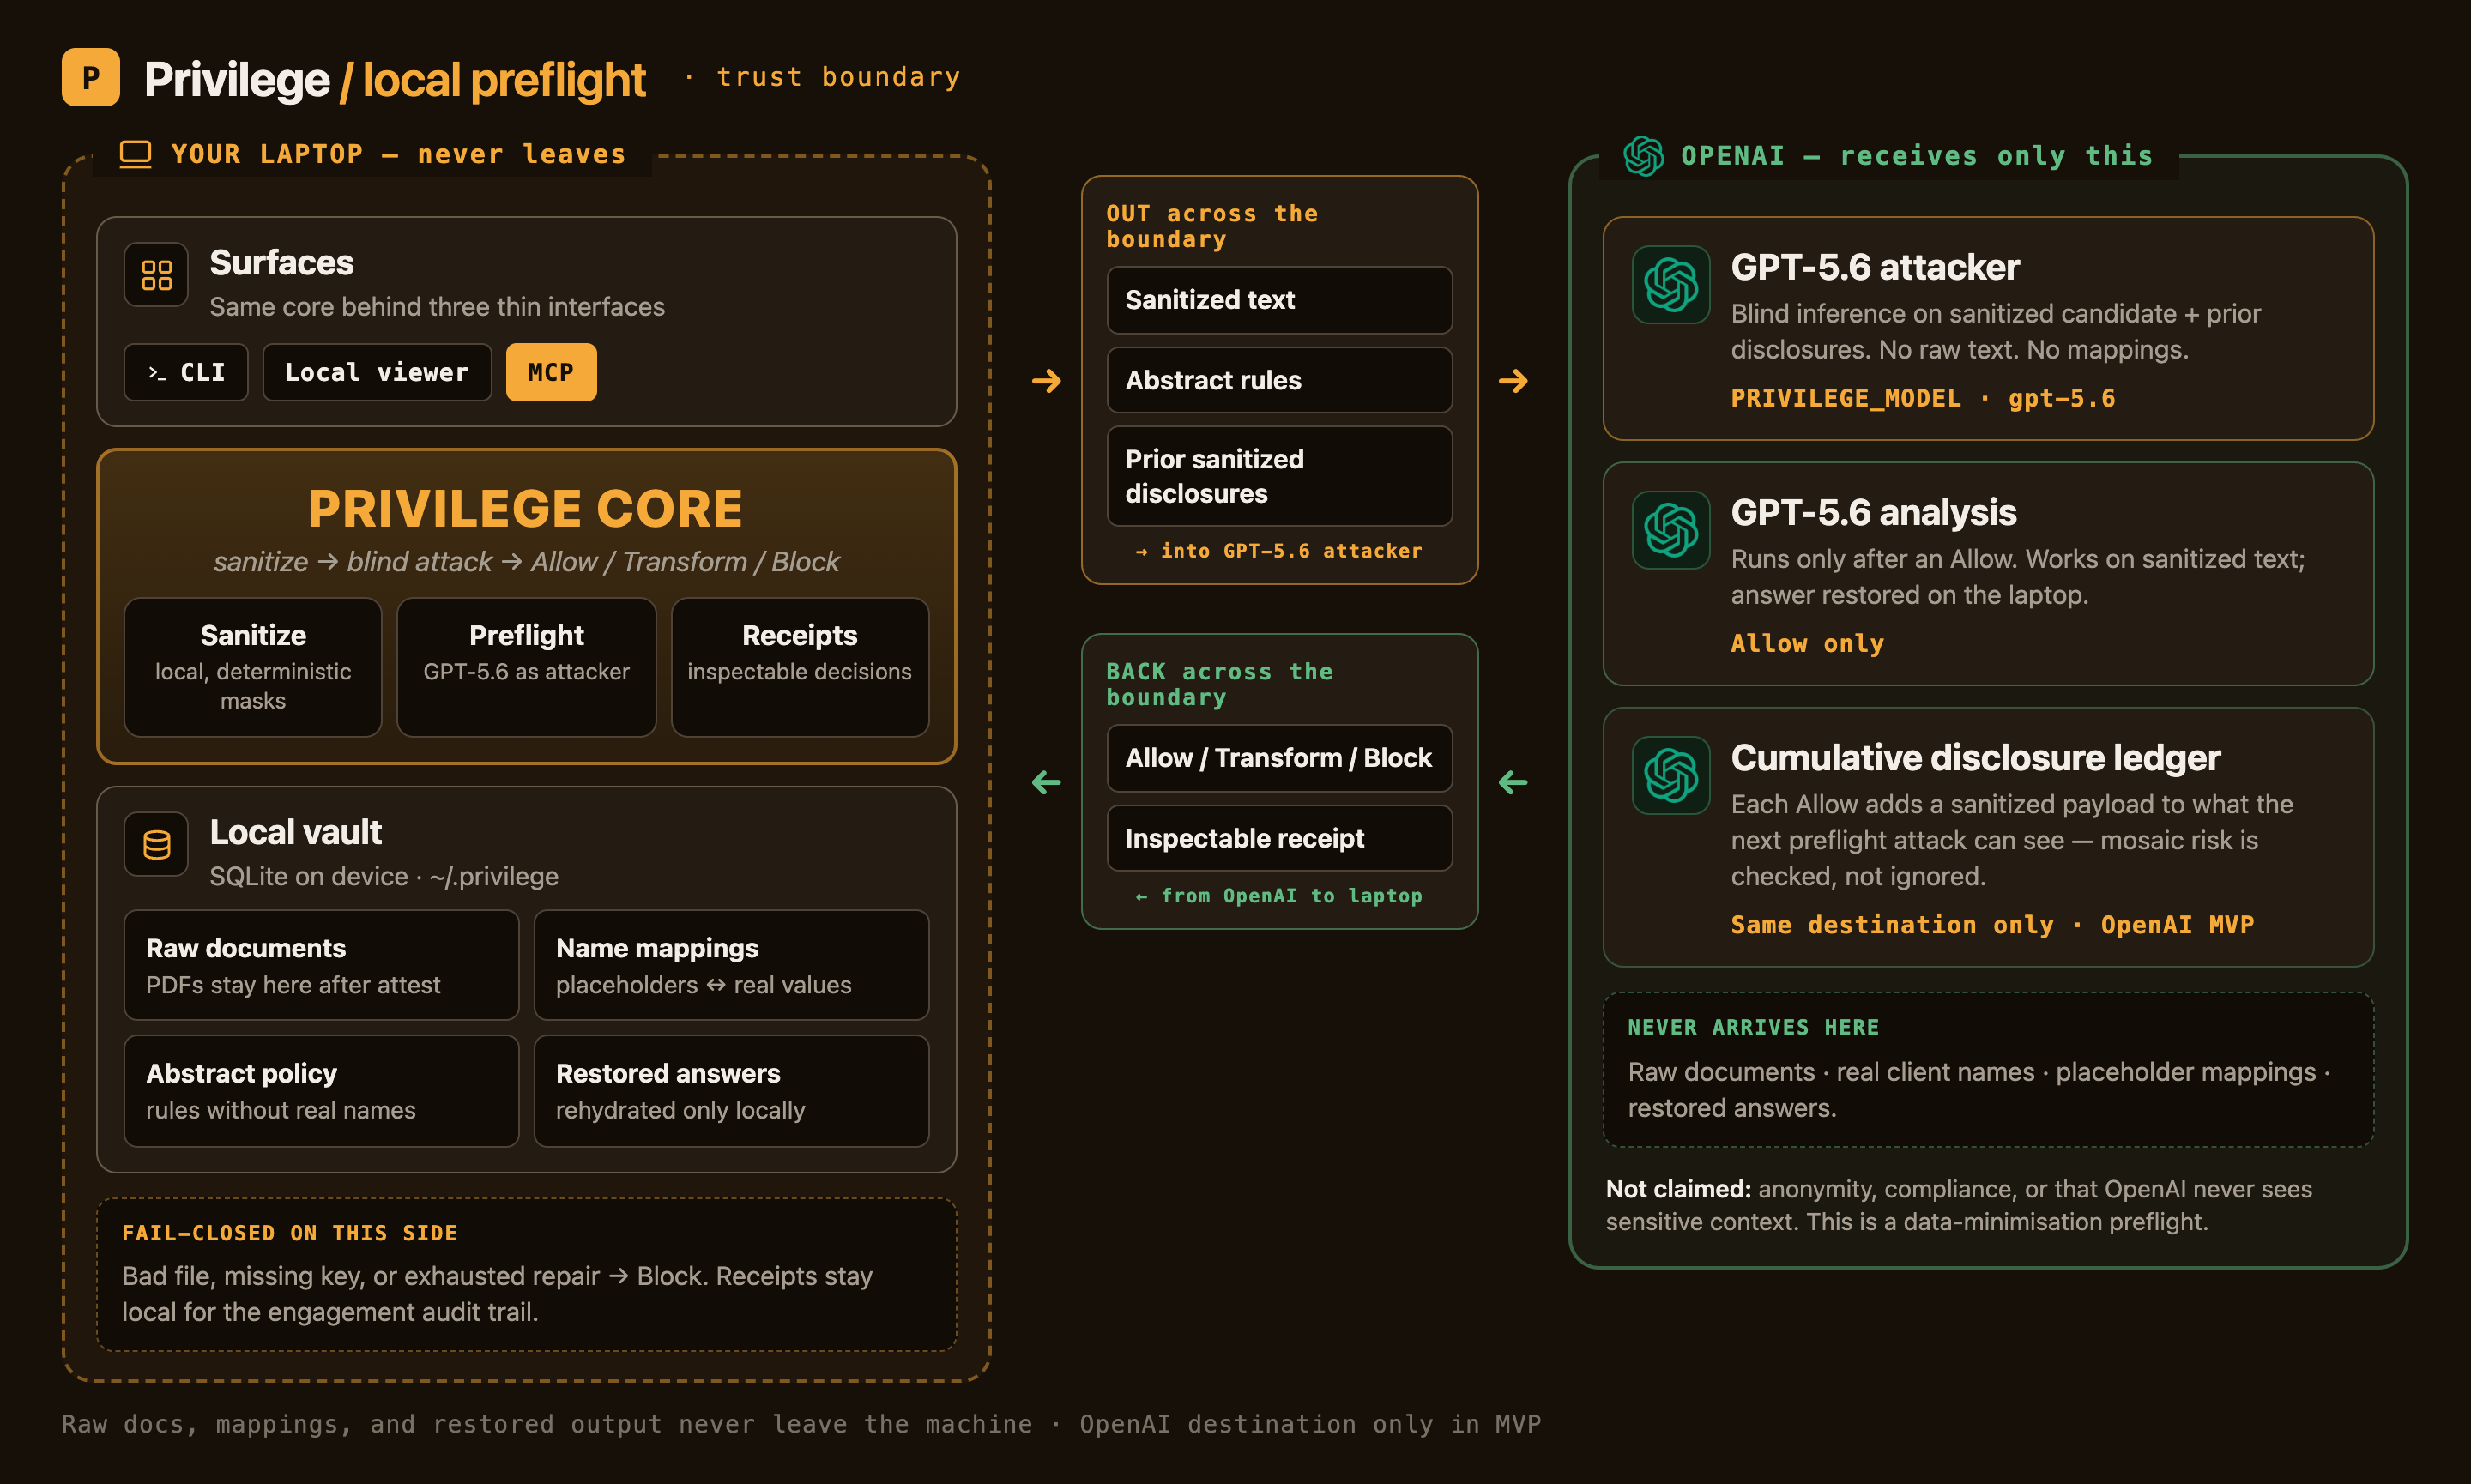The image size is (2471, 1484).
Task: Click Same destination only · OpenAI MVP label
Action: 1992,925
